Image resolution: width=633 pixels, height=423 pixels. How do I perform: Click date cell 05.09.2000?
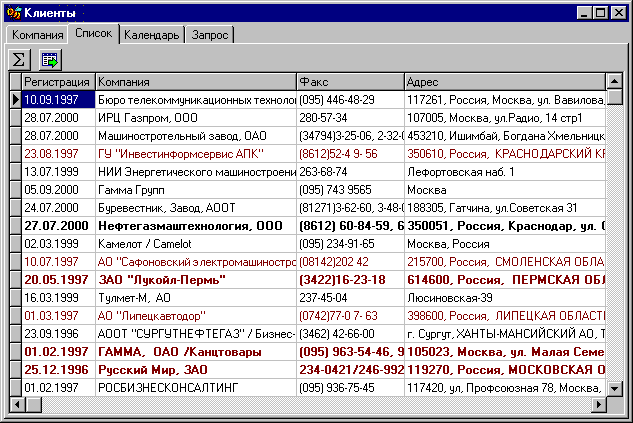click(x=59, y=190)
